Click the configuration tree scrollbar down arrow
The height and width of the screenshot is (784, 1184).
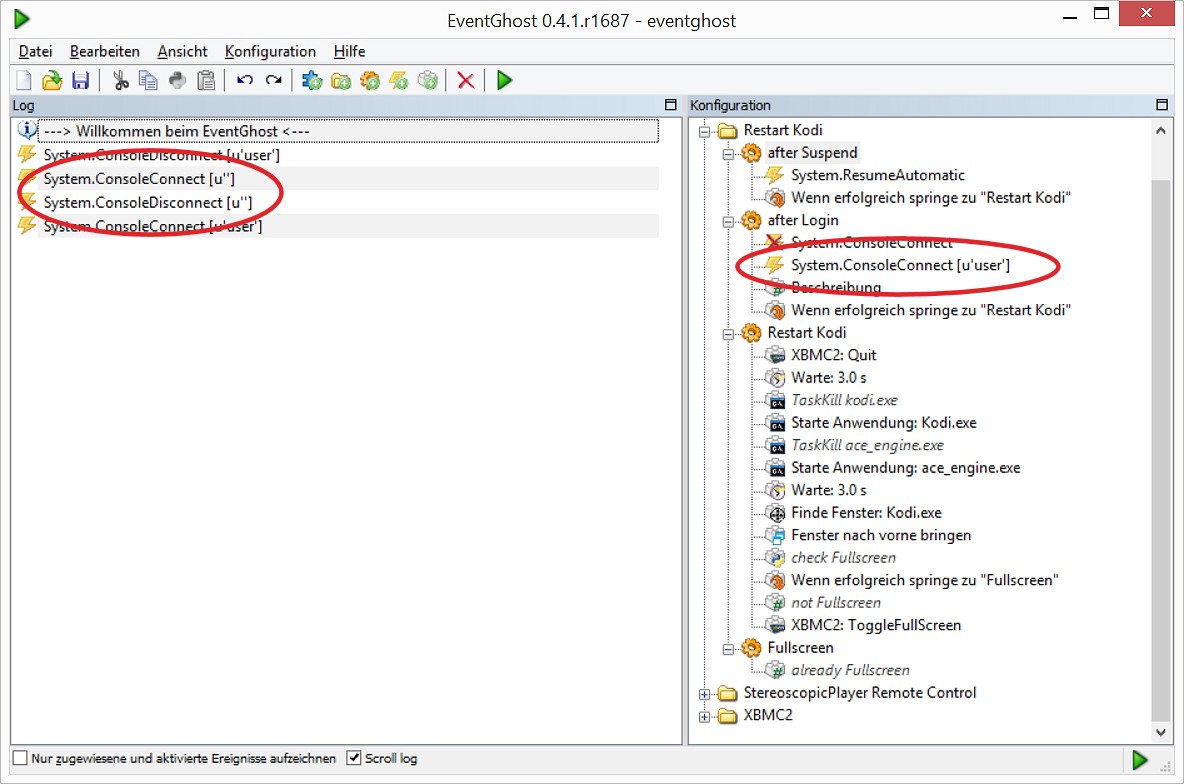(1161, 732)
